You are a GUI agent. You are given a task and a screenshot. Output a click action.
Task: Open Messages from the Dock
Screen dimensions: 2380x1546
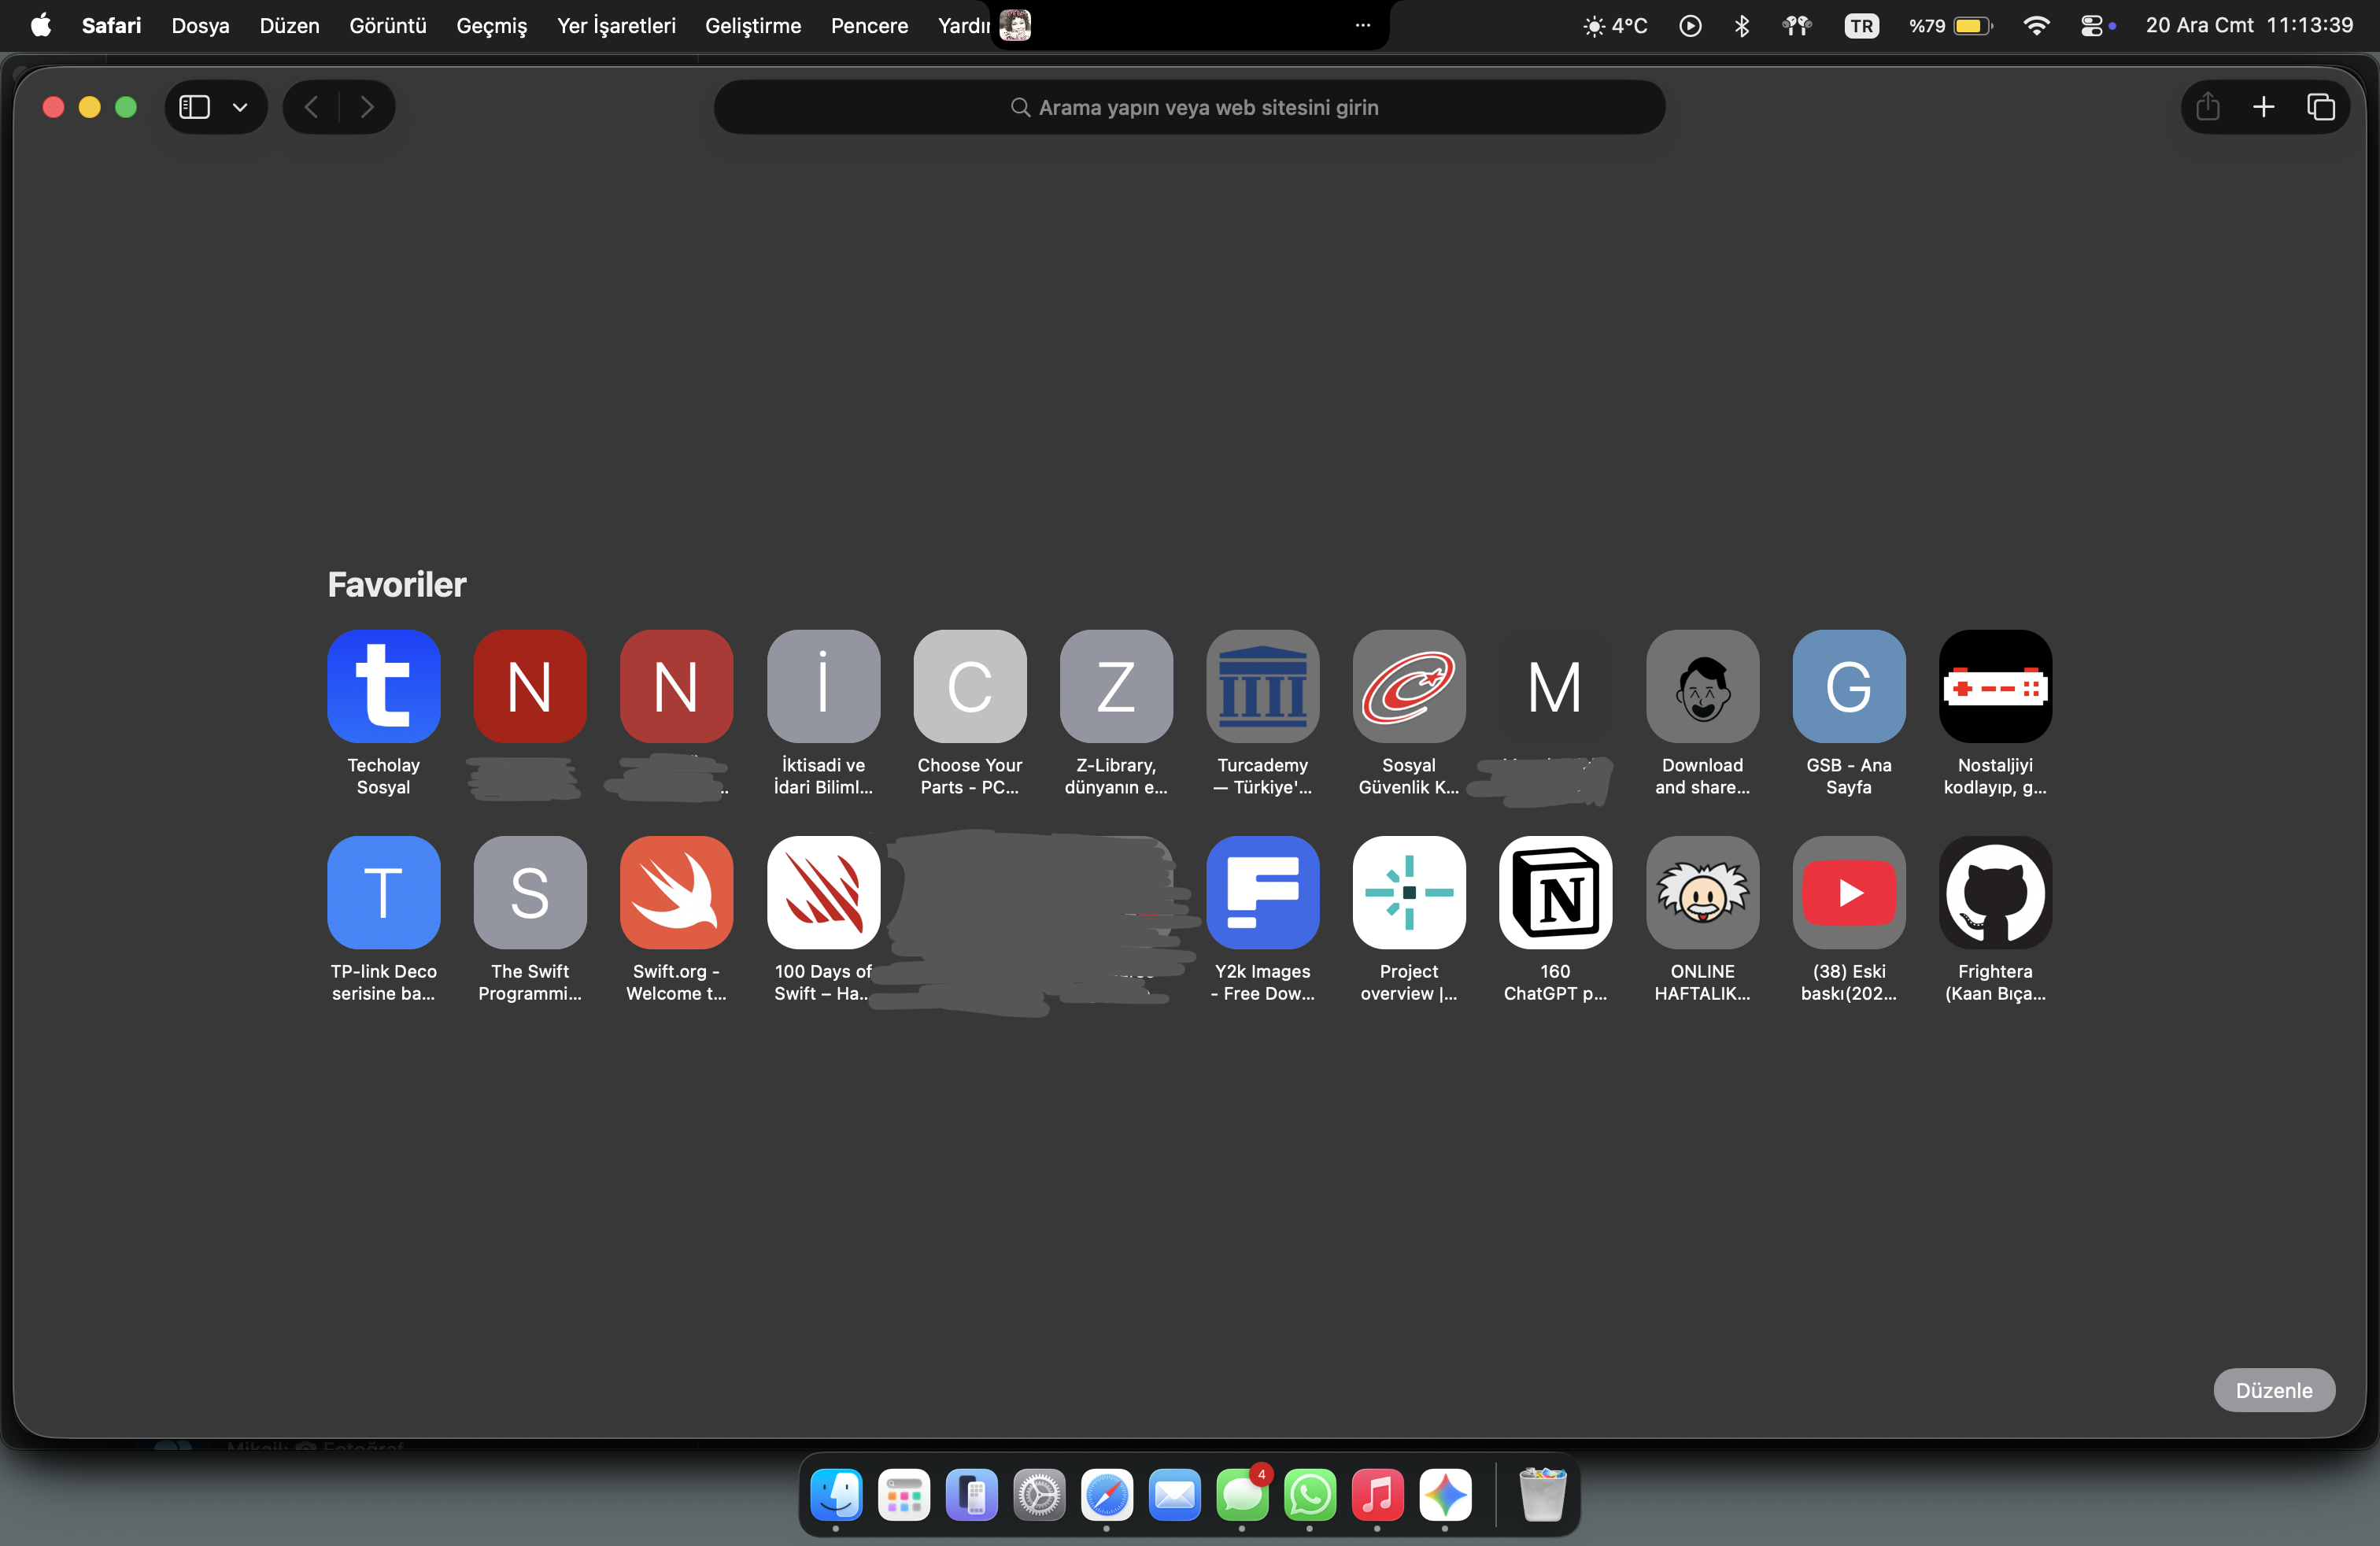1242,1495
